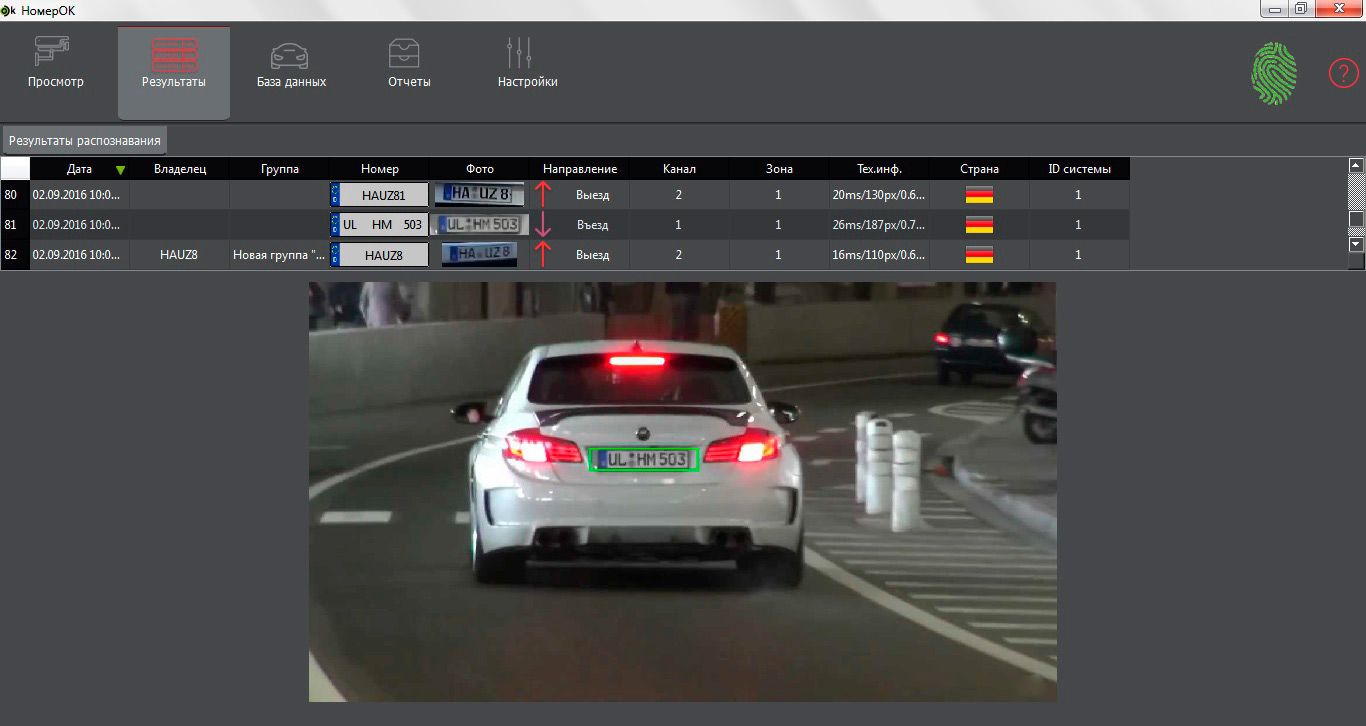The height and width of the screenshot is (726, 1366).
Task: Click the Номер column header
Action: (x=380, y=169)
